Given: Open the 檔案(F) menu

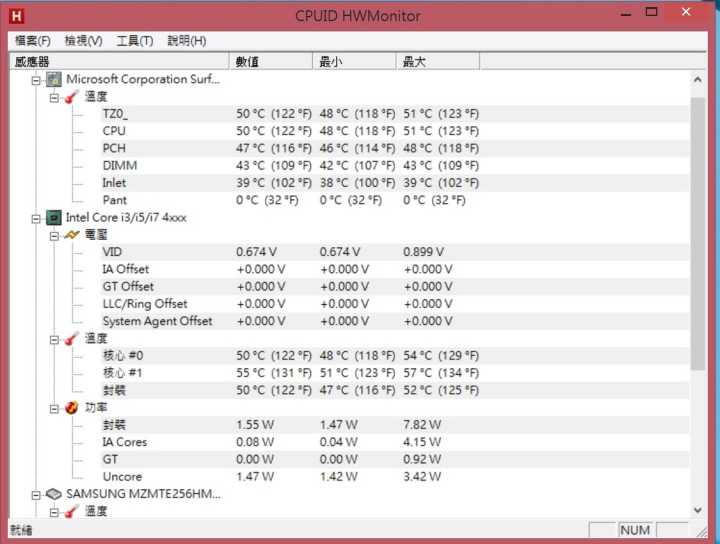Looking at the screenshot, I should click(33, 41).
